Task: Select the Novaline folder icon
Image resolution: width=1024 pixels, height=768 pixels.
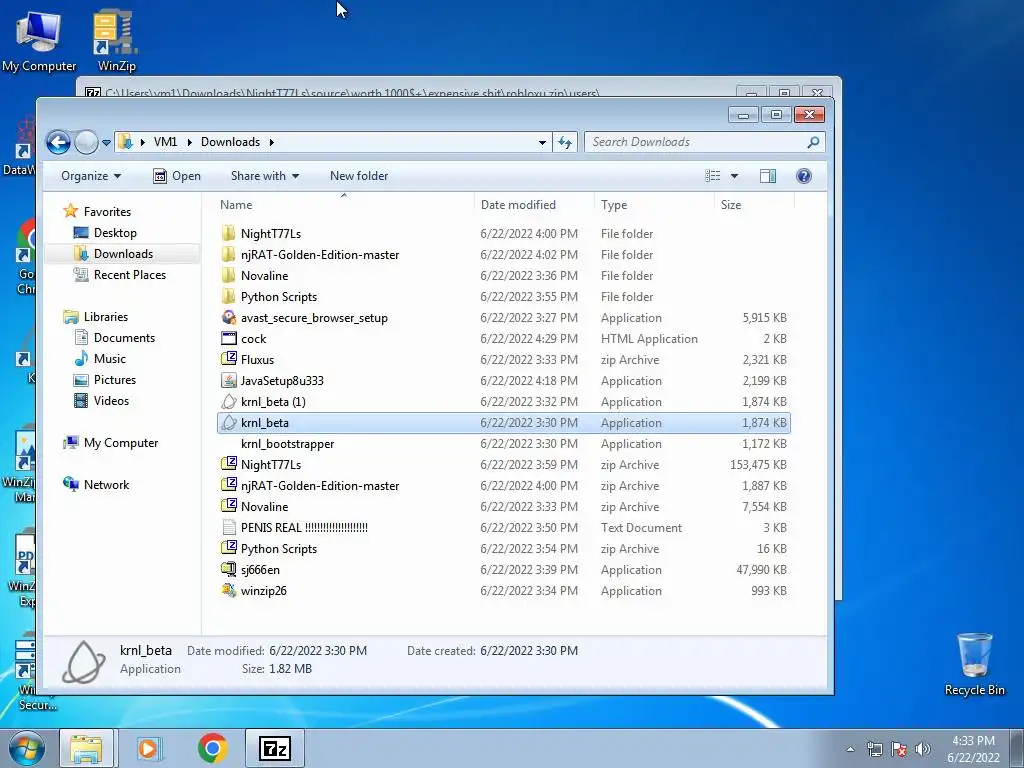Action: pos(229,276)
